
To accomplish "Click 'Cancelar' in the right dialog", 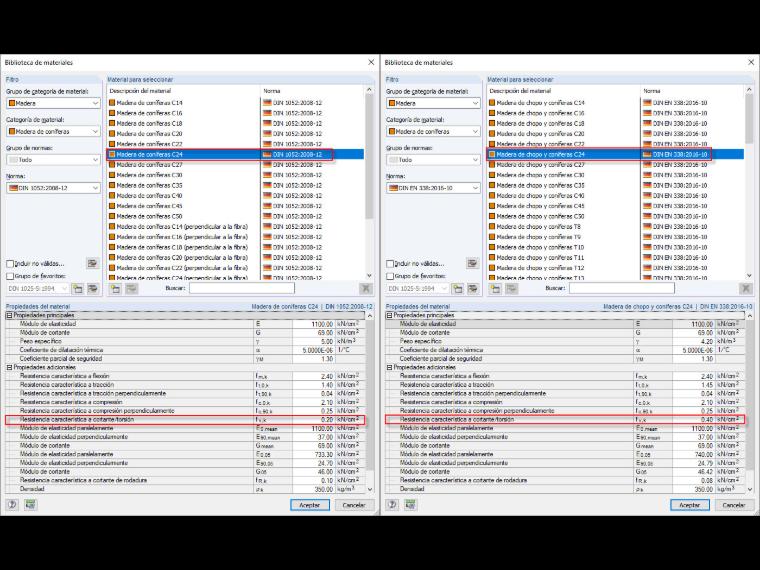I will pyautogui.click(x=735, y=505).
